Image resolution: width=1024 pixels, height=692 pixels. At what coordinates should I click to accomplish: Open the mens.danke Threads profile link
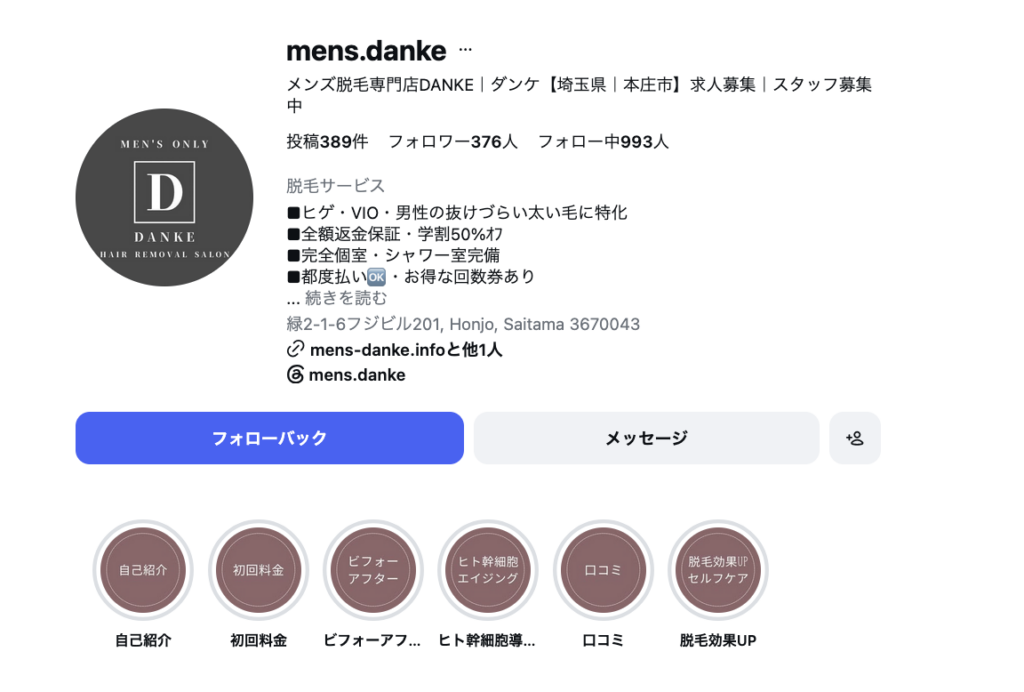(357, 375)
